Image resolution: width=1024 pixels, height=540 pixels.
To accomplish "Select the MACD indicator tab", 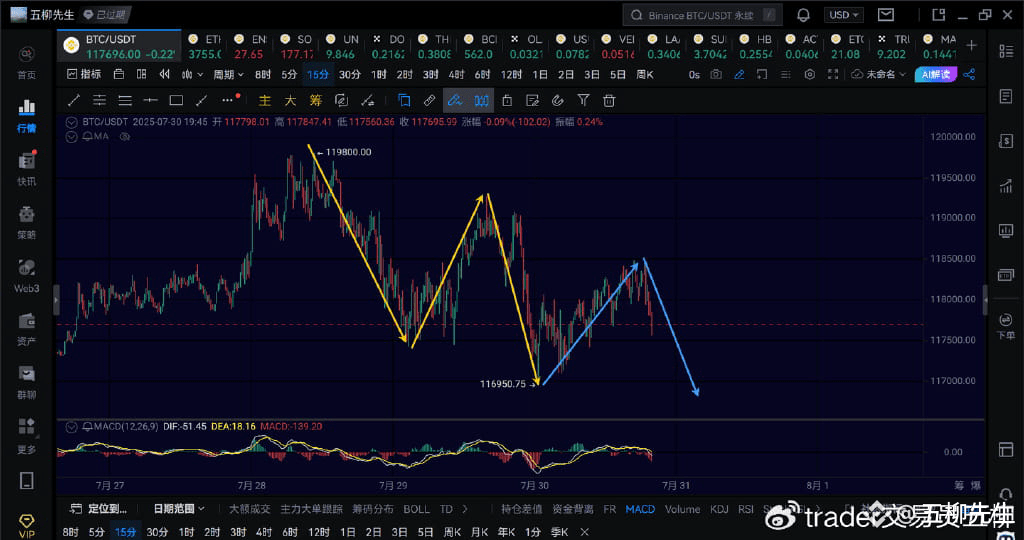I will [640, 509].
